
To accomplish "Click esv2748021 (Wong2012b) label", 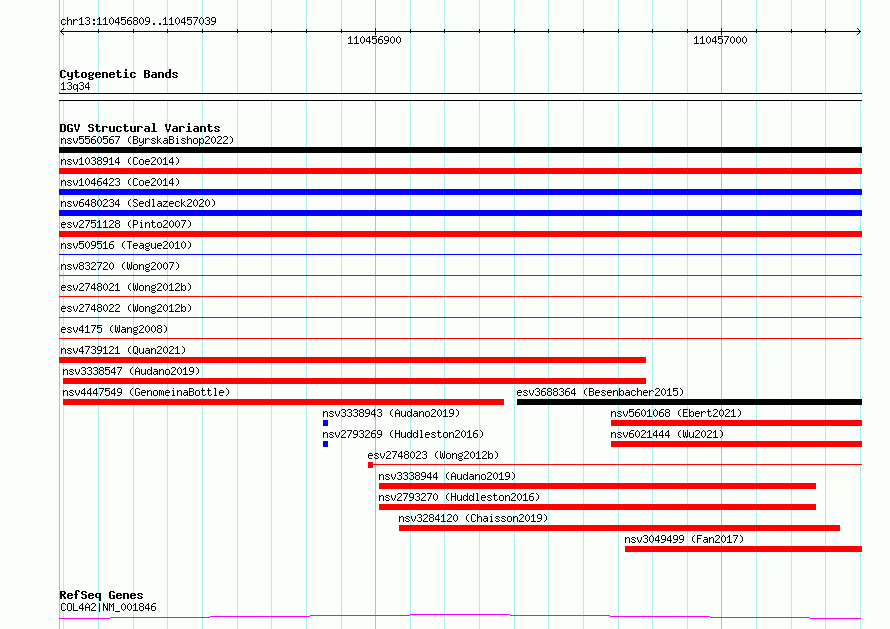I will [126, 287].
